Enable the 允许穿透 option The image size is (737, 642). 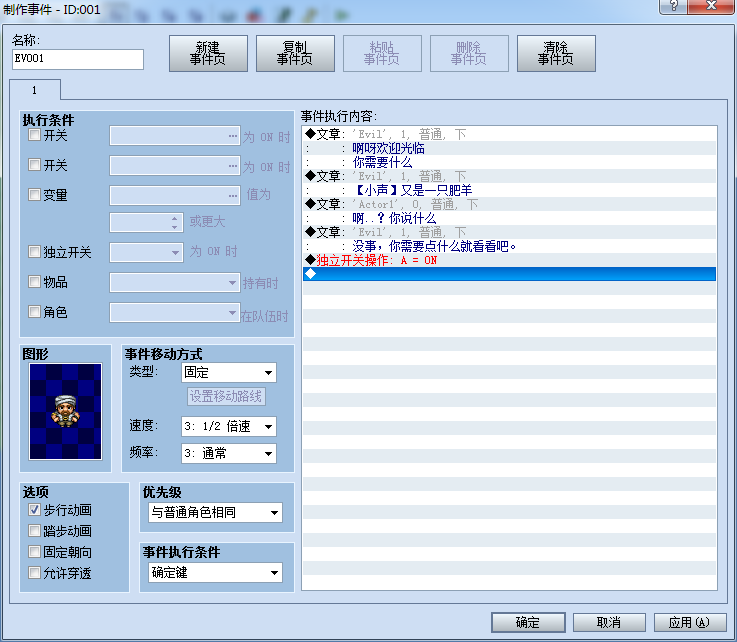coord(34,573)
